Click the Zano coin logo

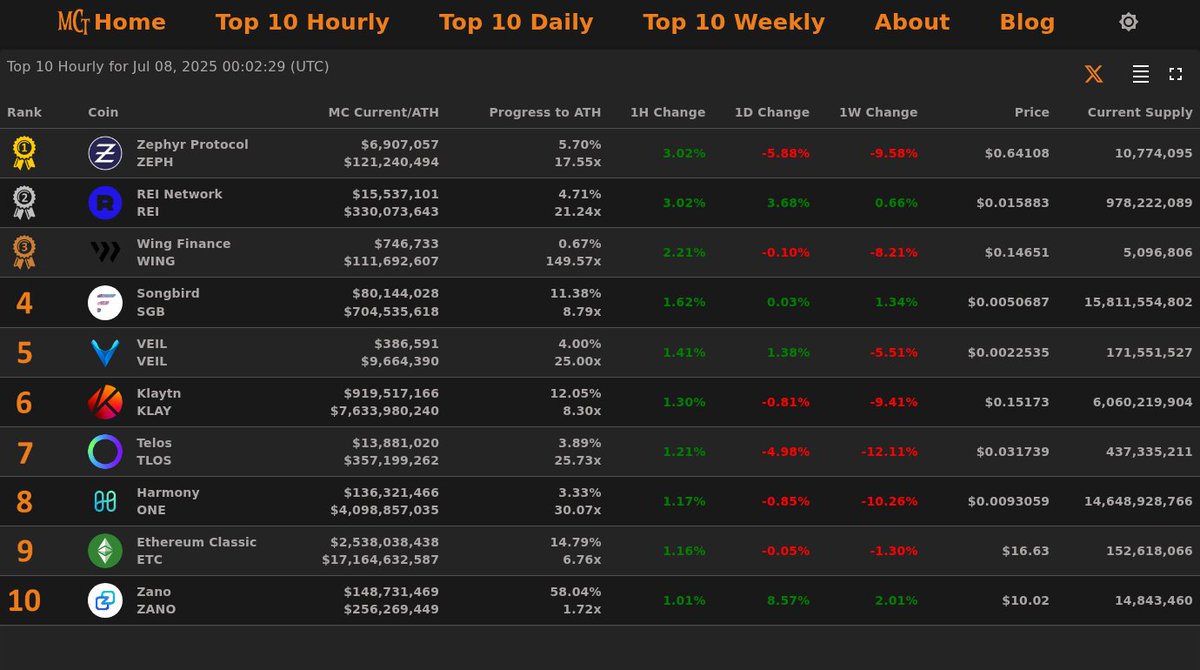105,601
